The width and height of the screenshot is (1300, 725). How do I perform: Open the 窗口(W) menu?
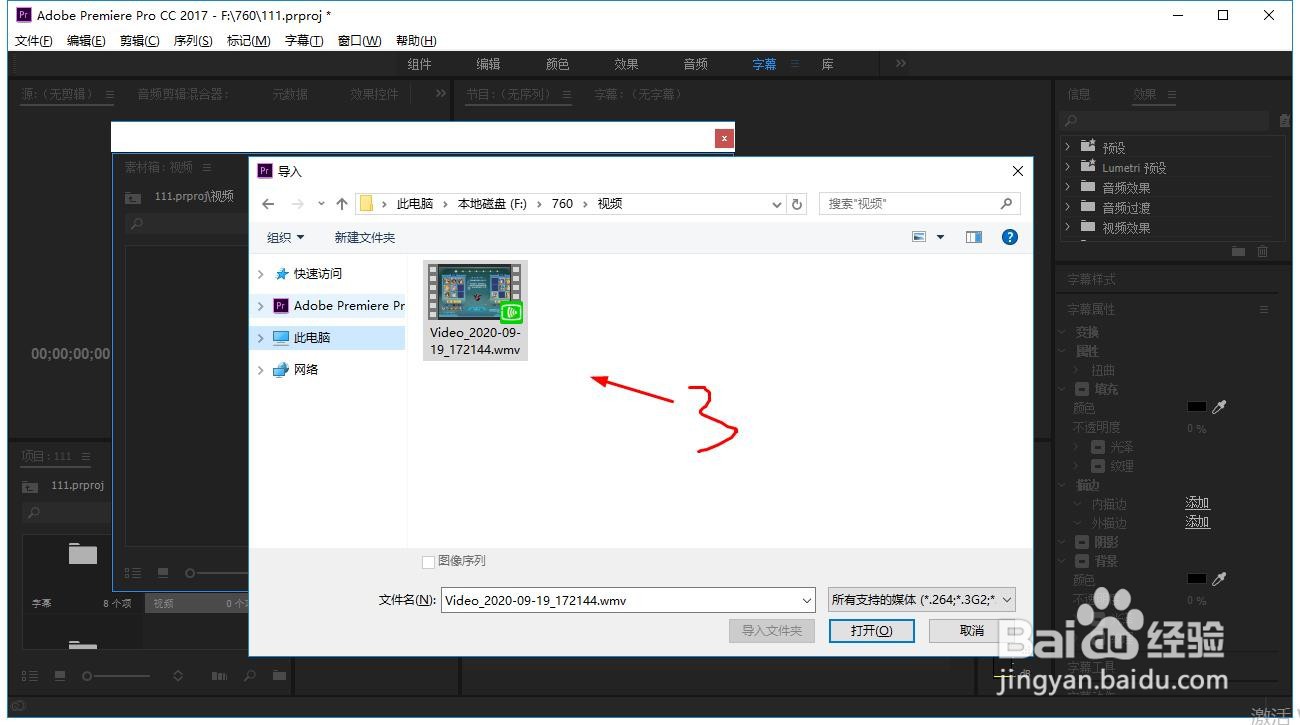[x=359, y=41]
